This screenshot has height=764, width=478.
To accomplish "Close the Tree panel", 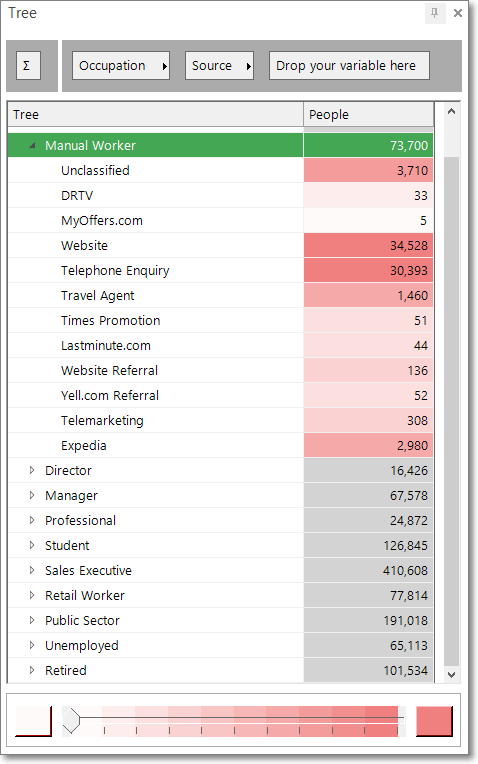I will pos(458,13).
